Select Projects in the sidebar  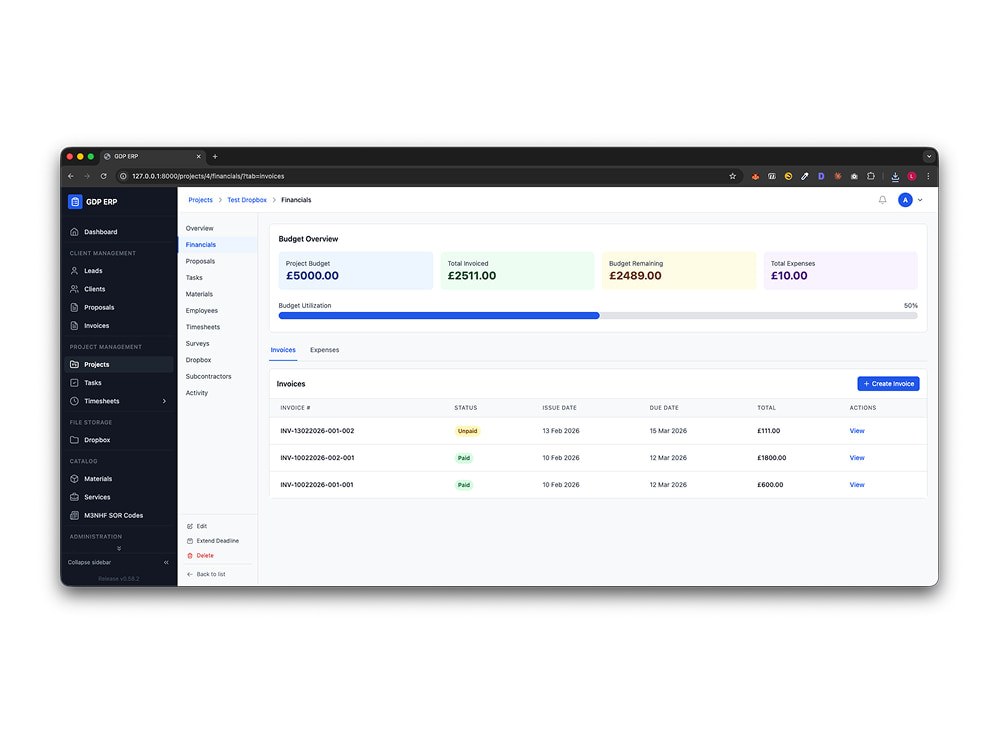119,365
